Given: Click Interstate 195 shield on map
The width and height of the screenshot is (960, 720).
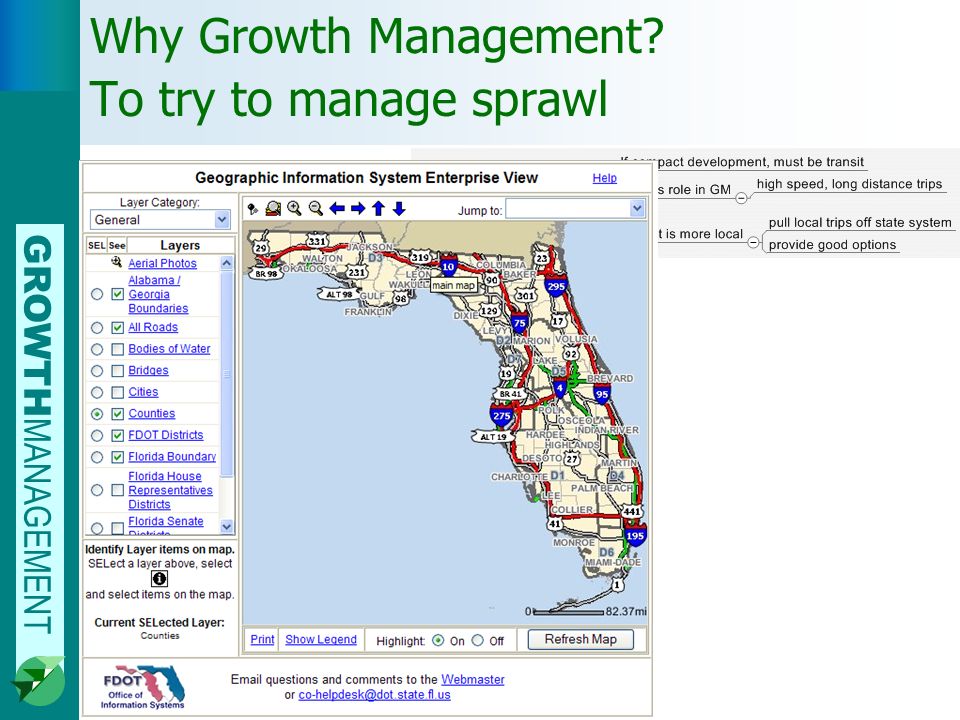Looking at the screenshot, I should click(635, 536).
